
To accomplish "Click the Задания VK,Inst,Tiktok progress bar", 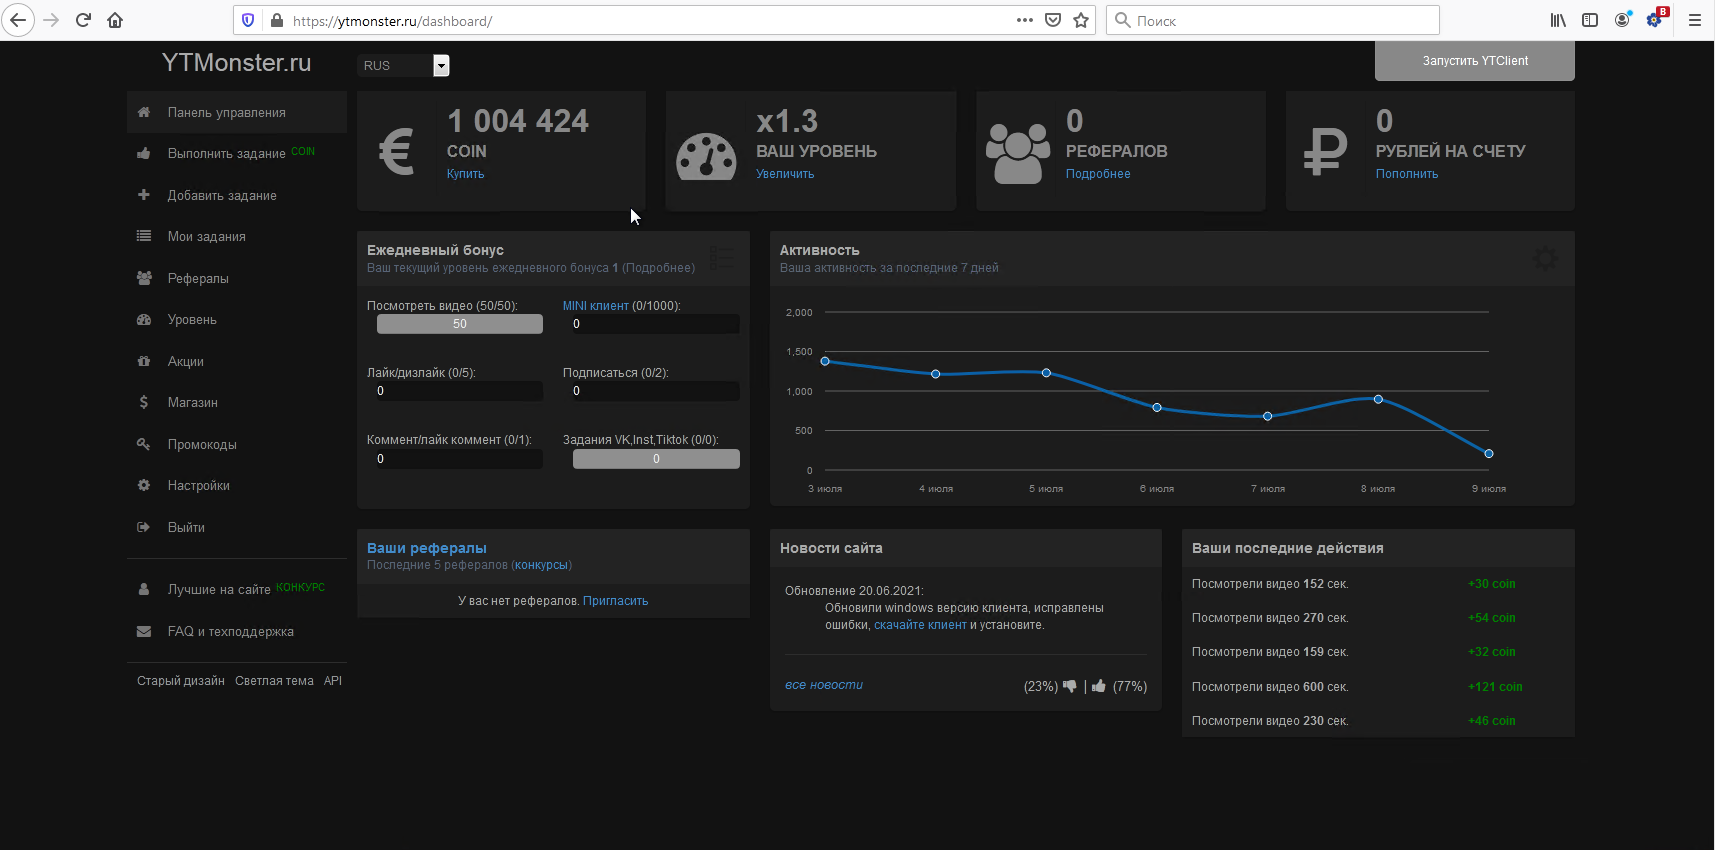I will (656, 459).
